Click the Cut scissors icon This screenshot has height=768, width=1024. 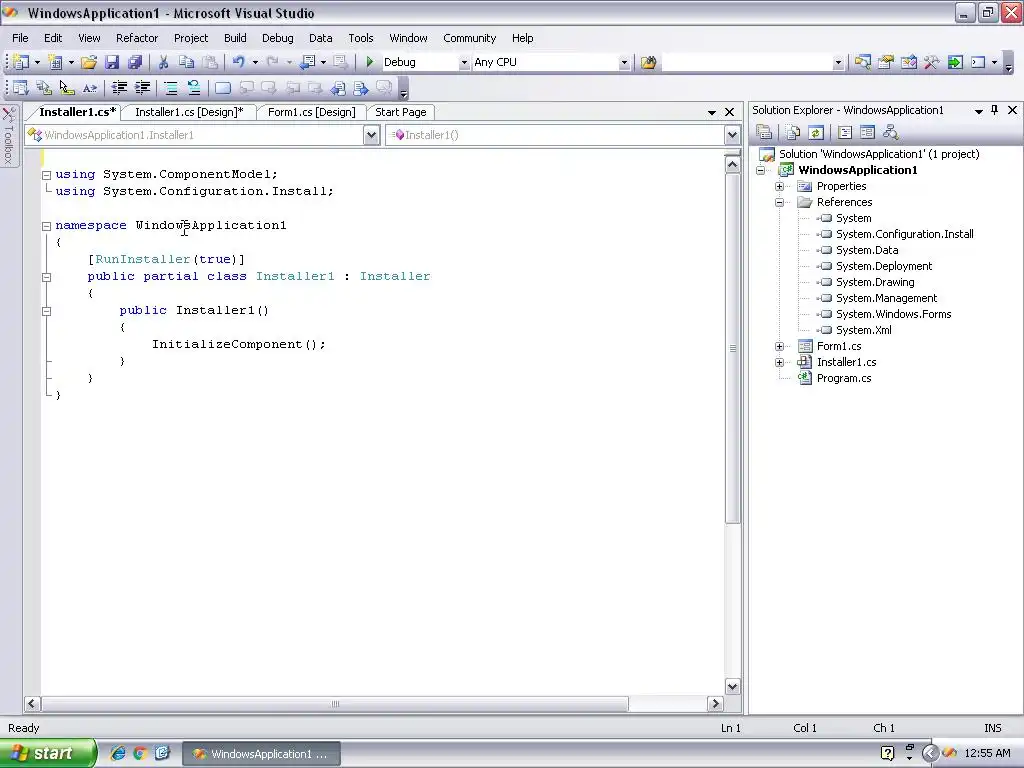(163, 62)
